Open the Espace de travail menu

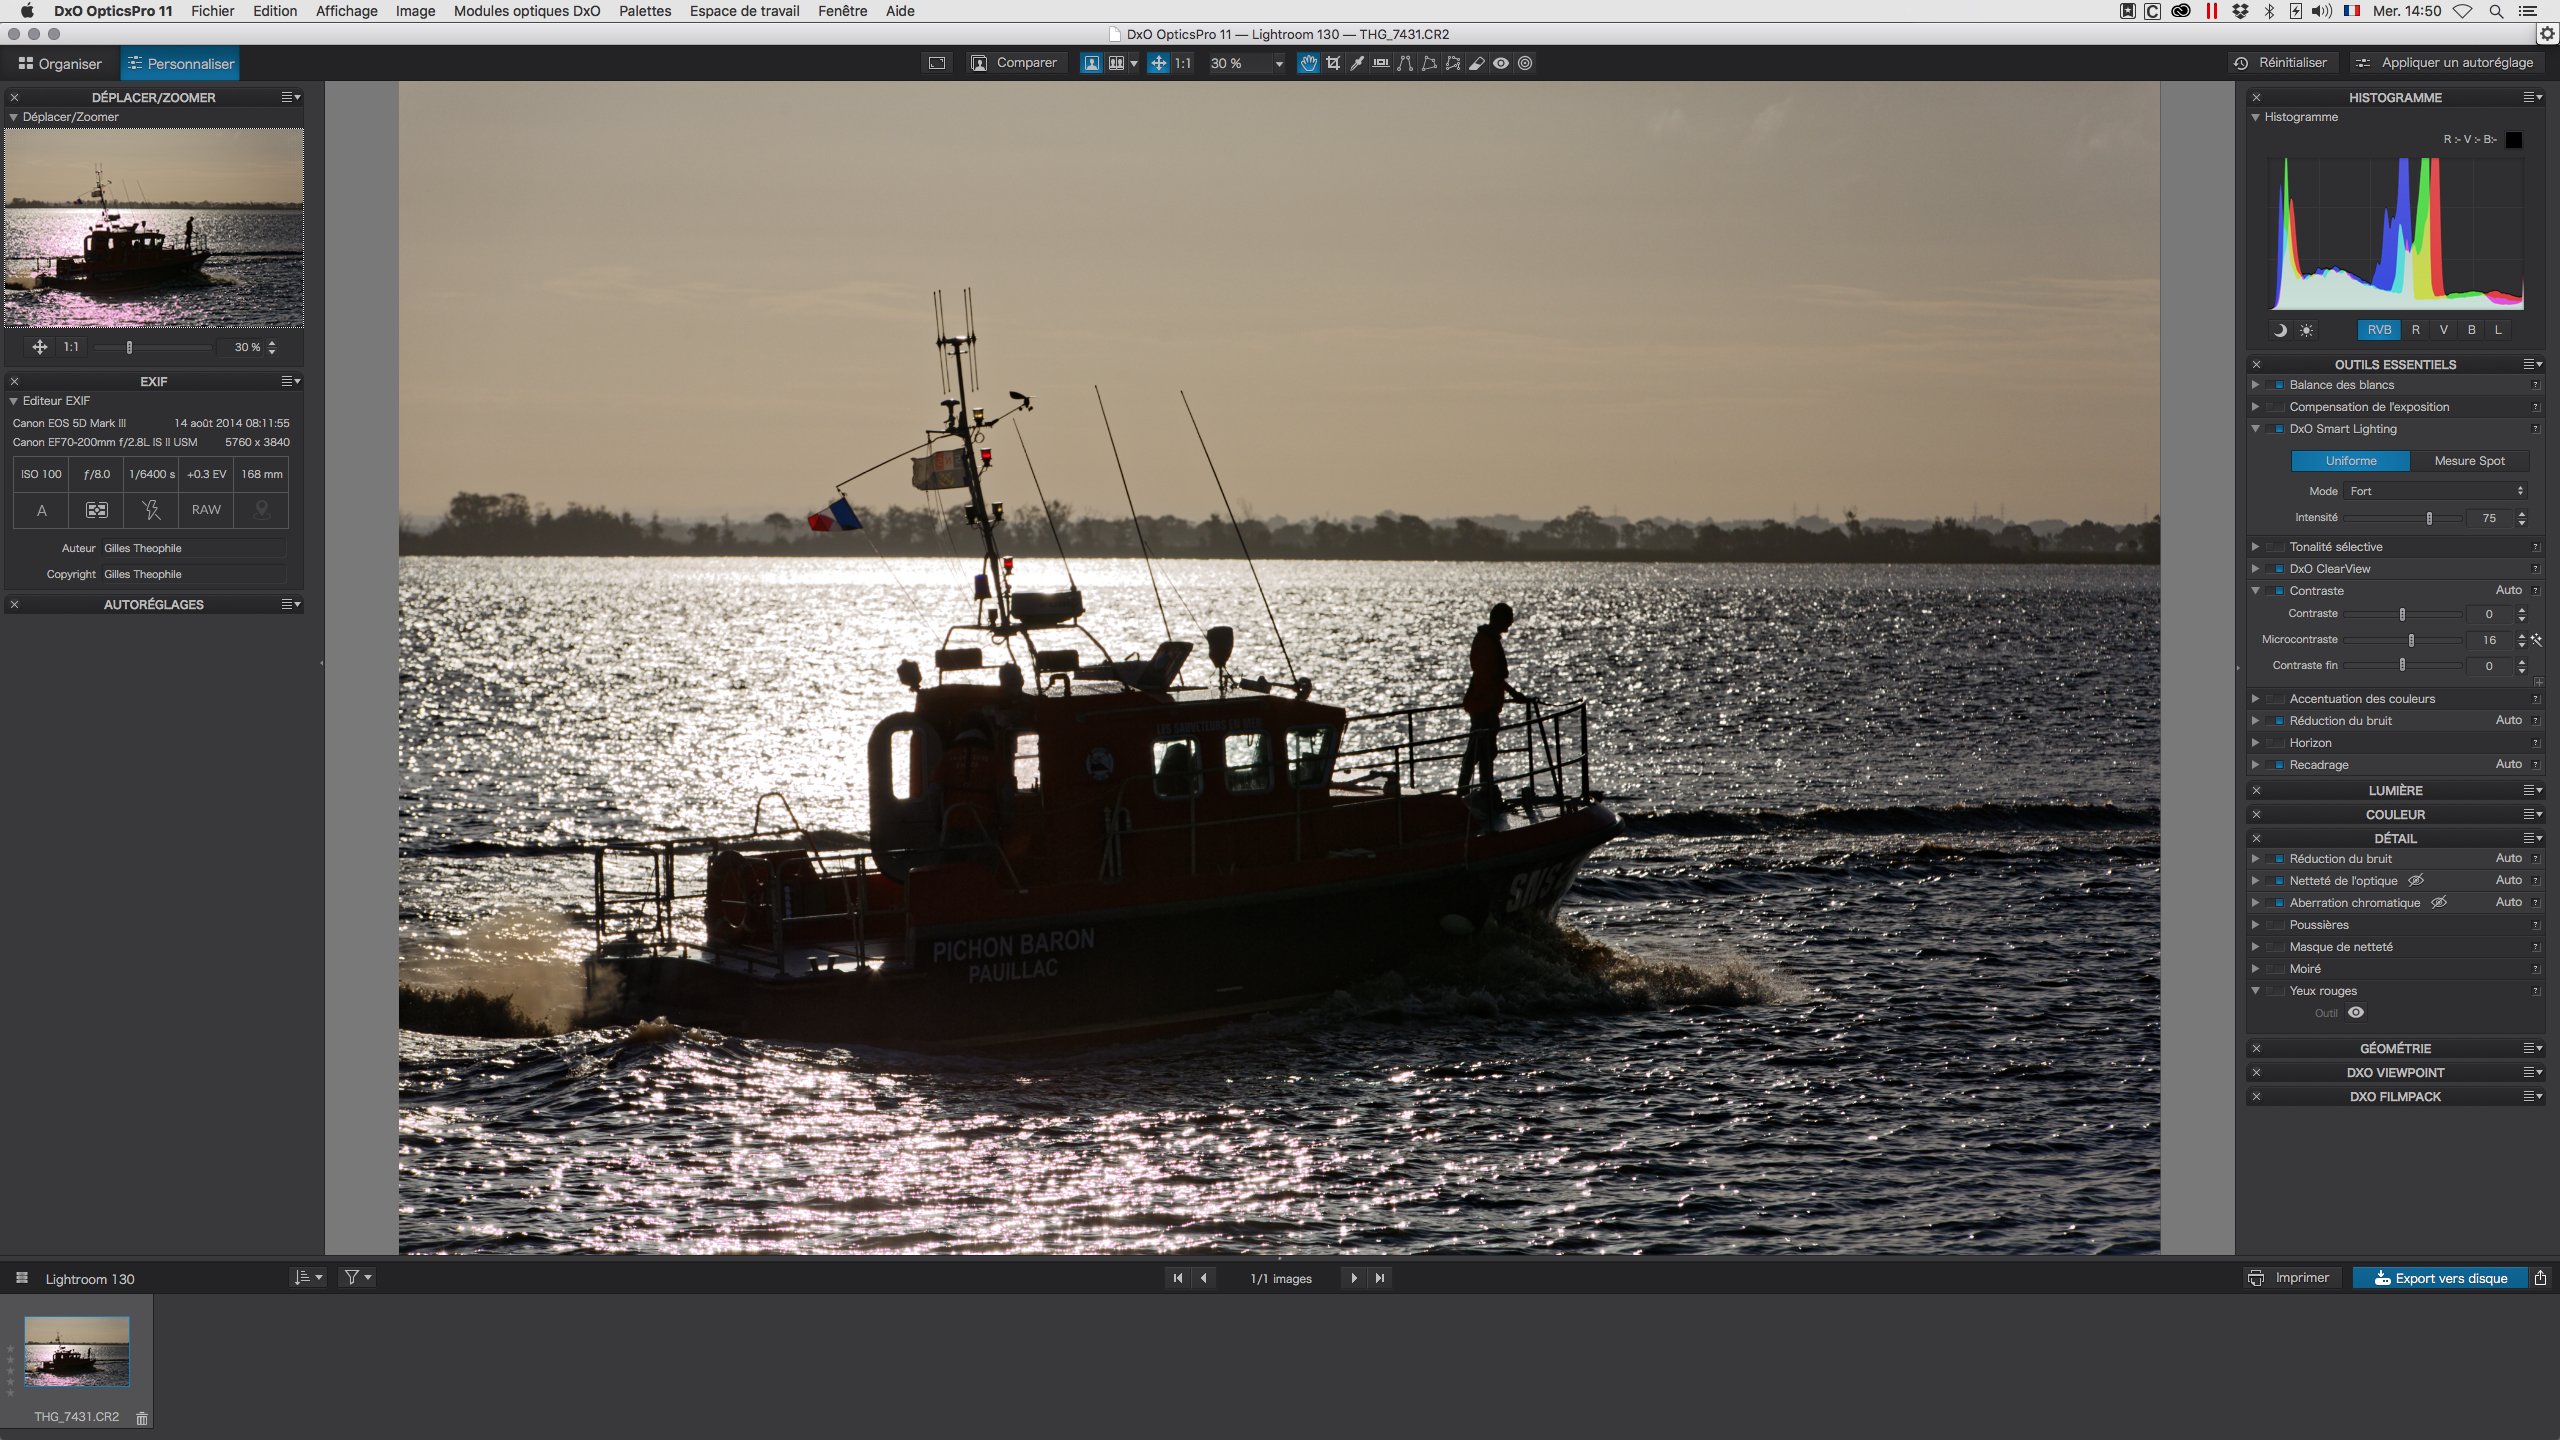coord(744,11)
